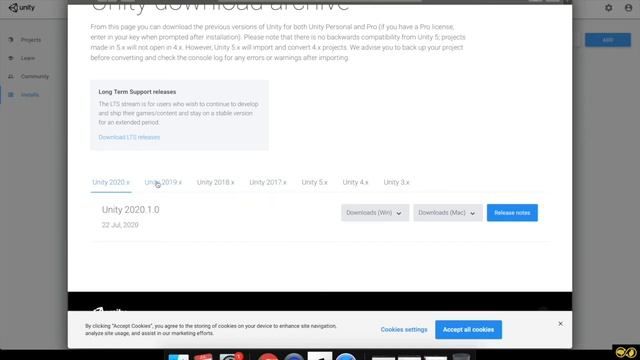This screenshot has width=640, height=360.
Task: Click the blue ADD button in Unity Hub
Action: tap(608, 40)
